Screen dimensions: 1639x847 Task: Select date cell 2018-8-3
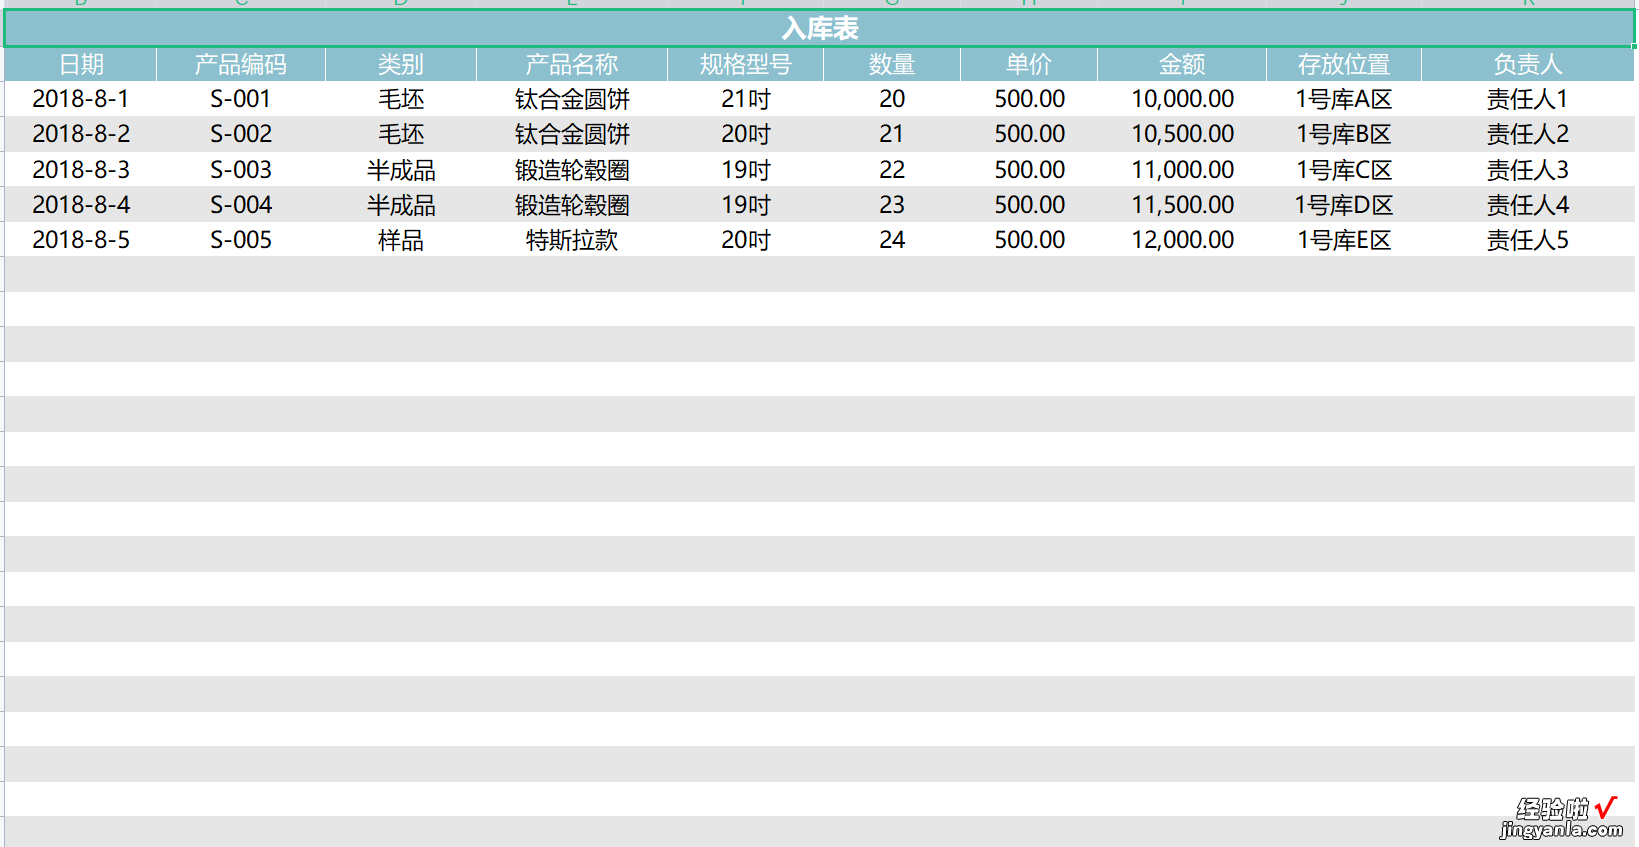(81, 169)
